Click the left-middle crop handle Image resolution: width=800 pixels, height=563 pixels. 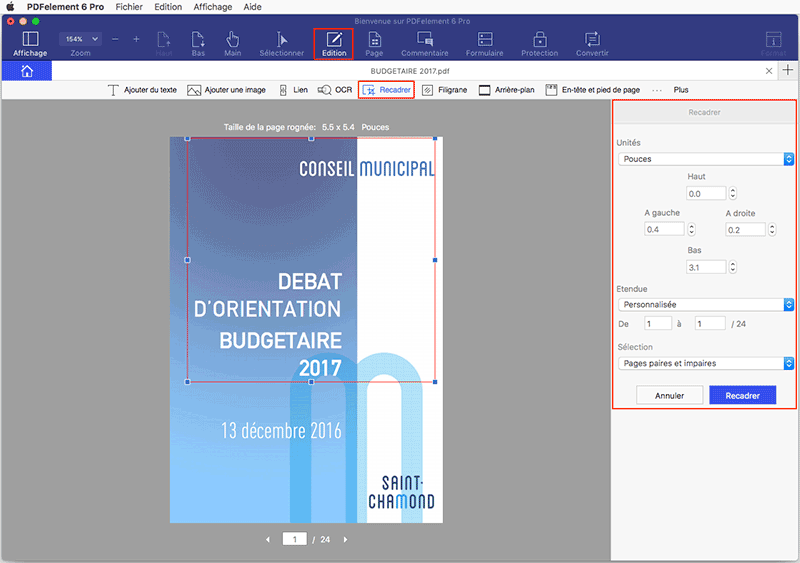(187, 260)
